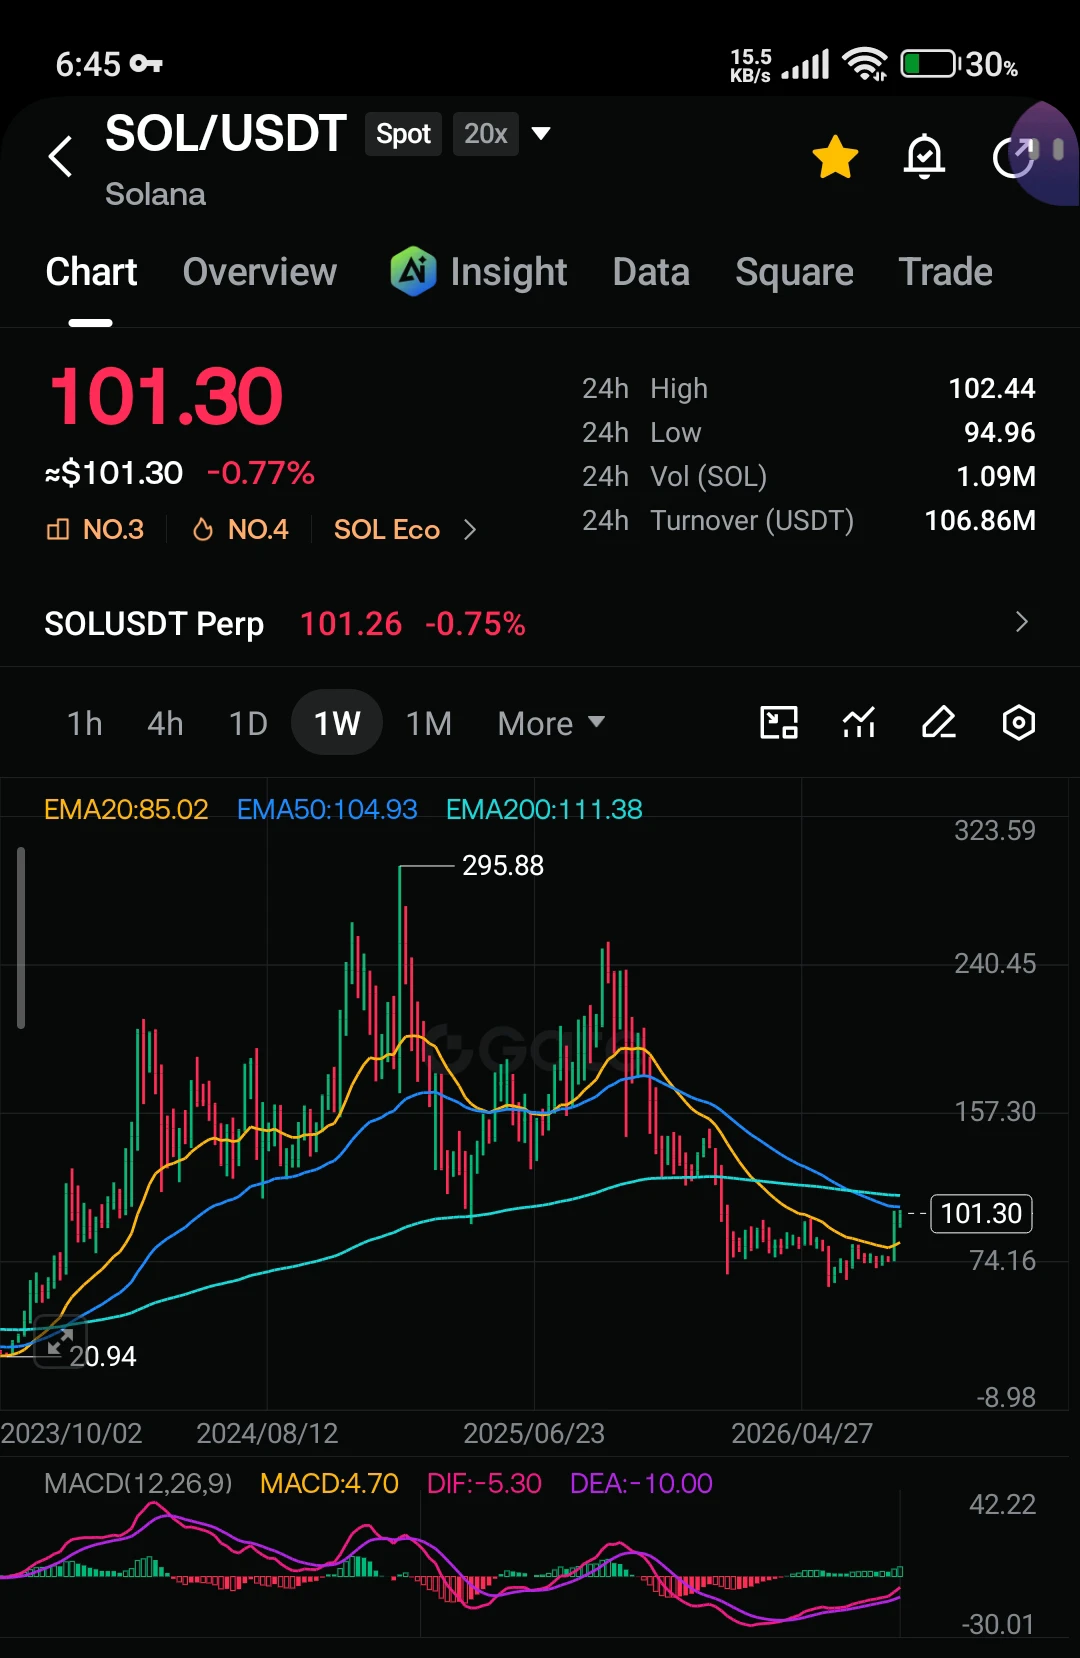Select the 1M timeframe
Viewport: 1080px width, 1658px height.
[429, 723]
